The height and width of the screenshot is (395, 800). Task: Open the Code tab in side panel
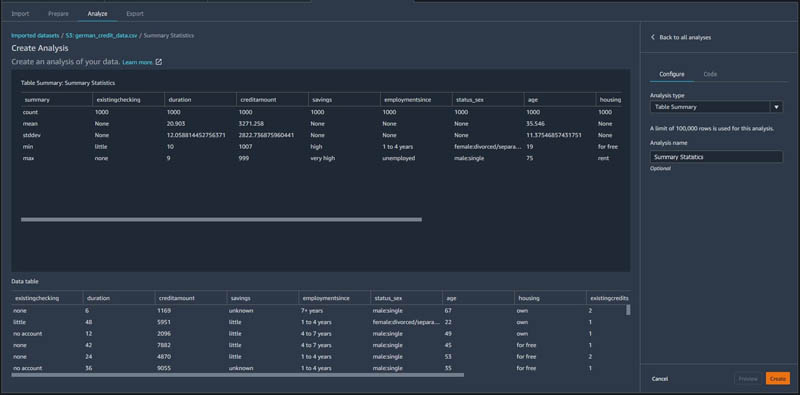tap(710, 74)
